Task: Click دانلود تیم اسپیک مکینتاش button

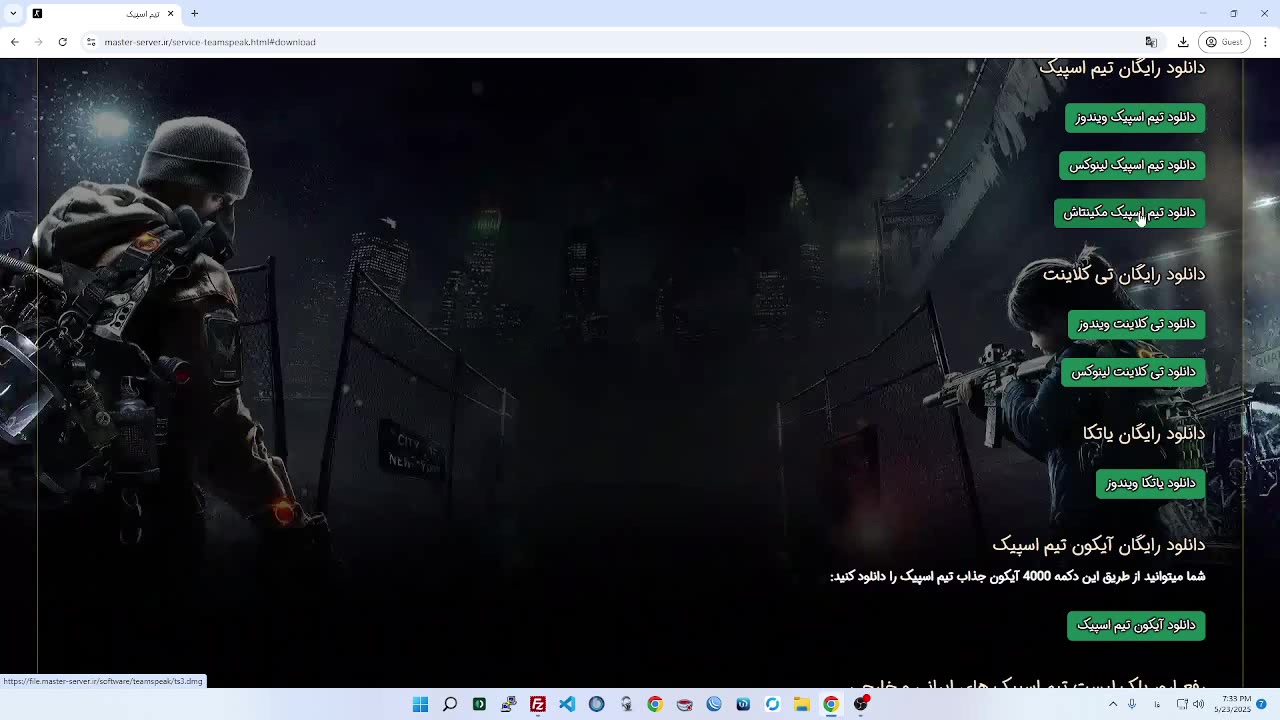Action: tap(1129, 213)
